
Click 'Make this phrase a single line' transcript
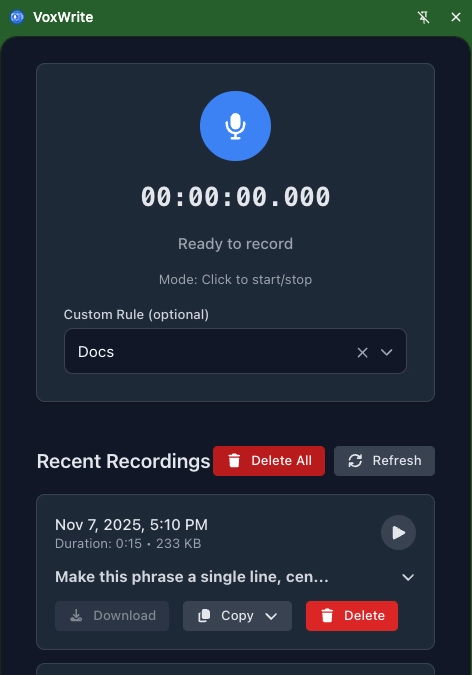pos(192,577)
